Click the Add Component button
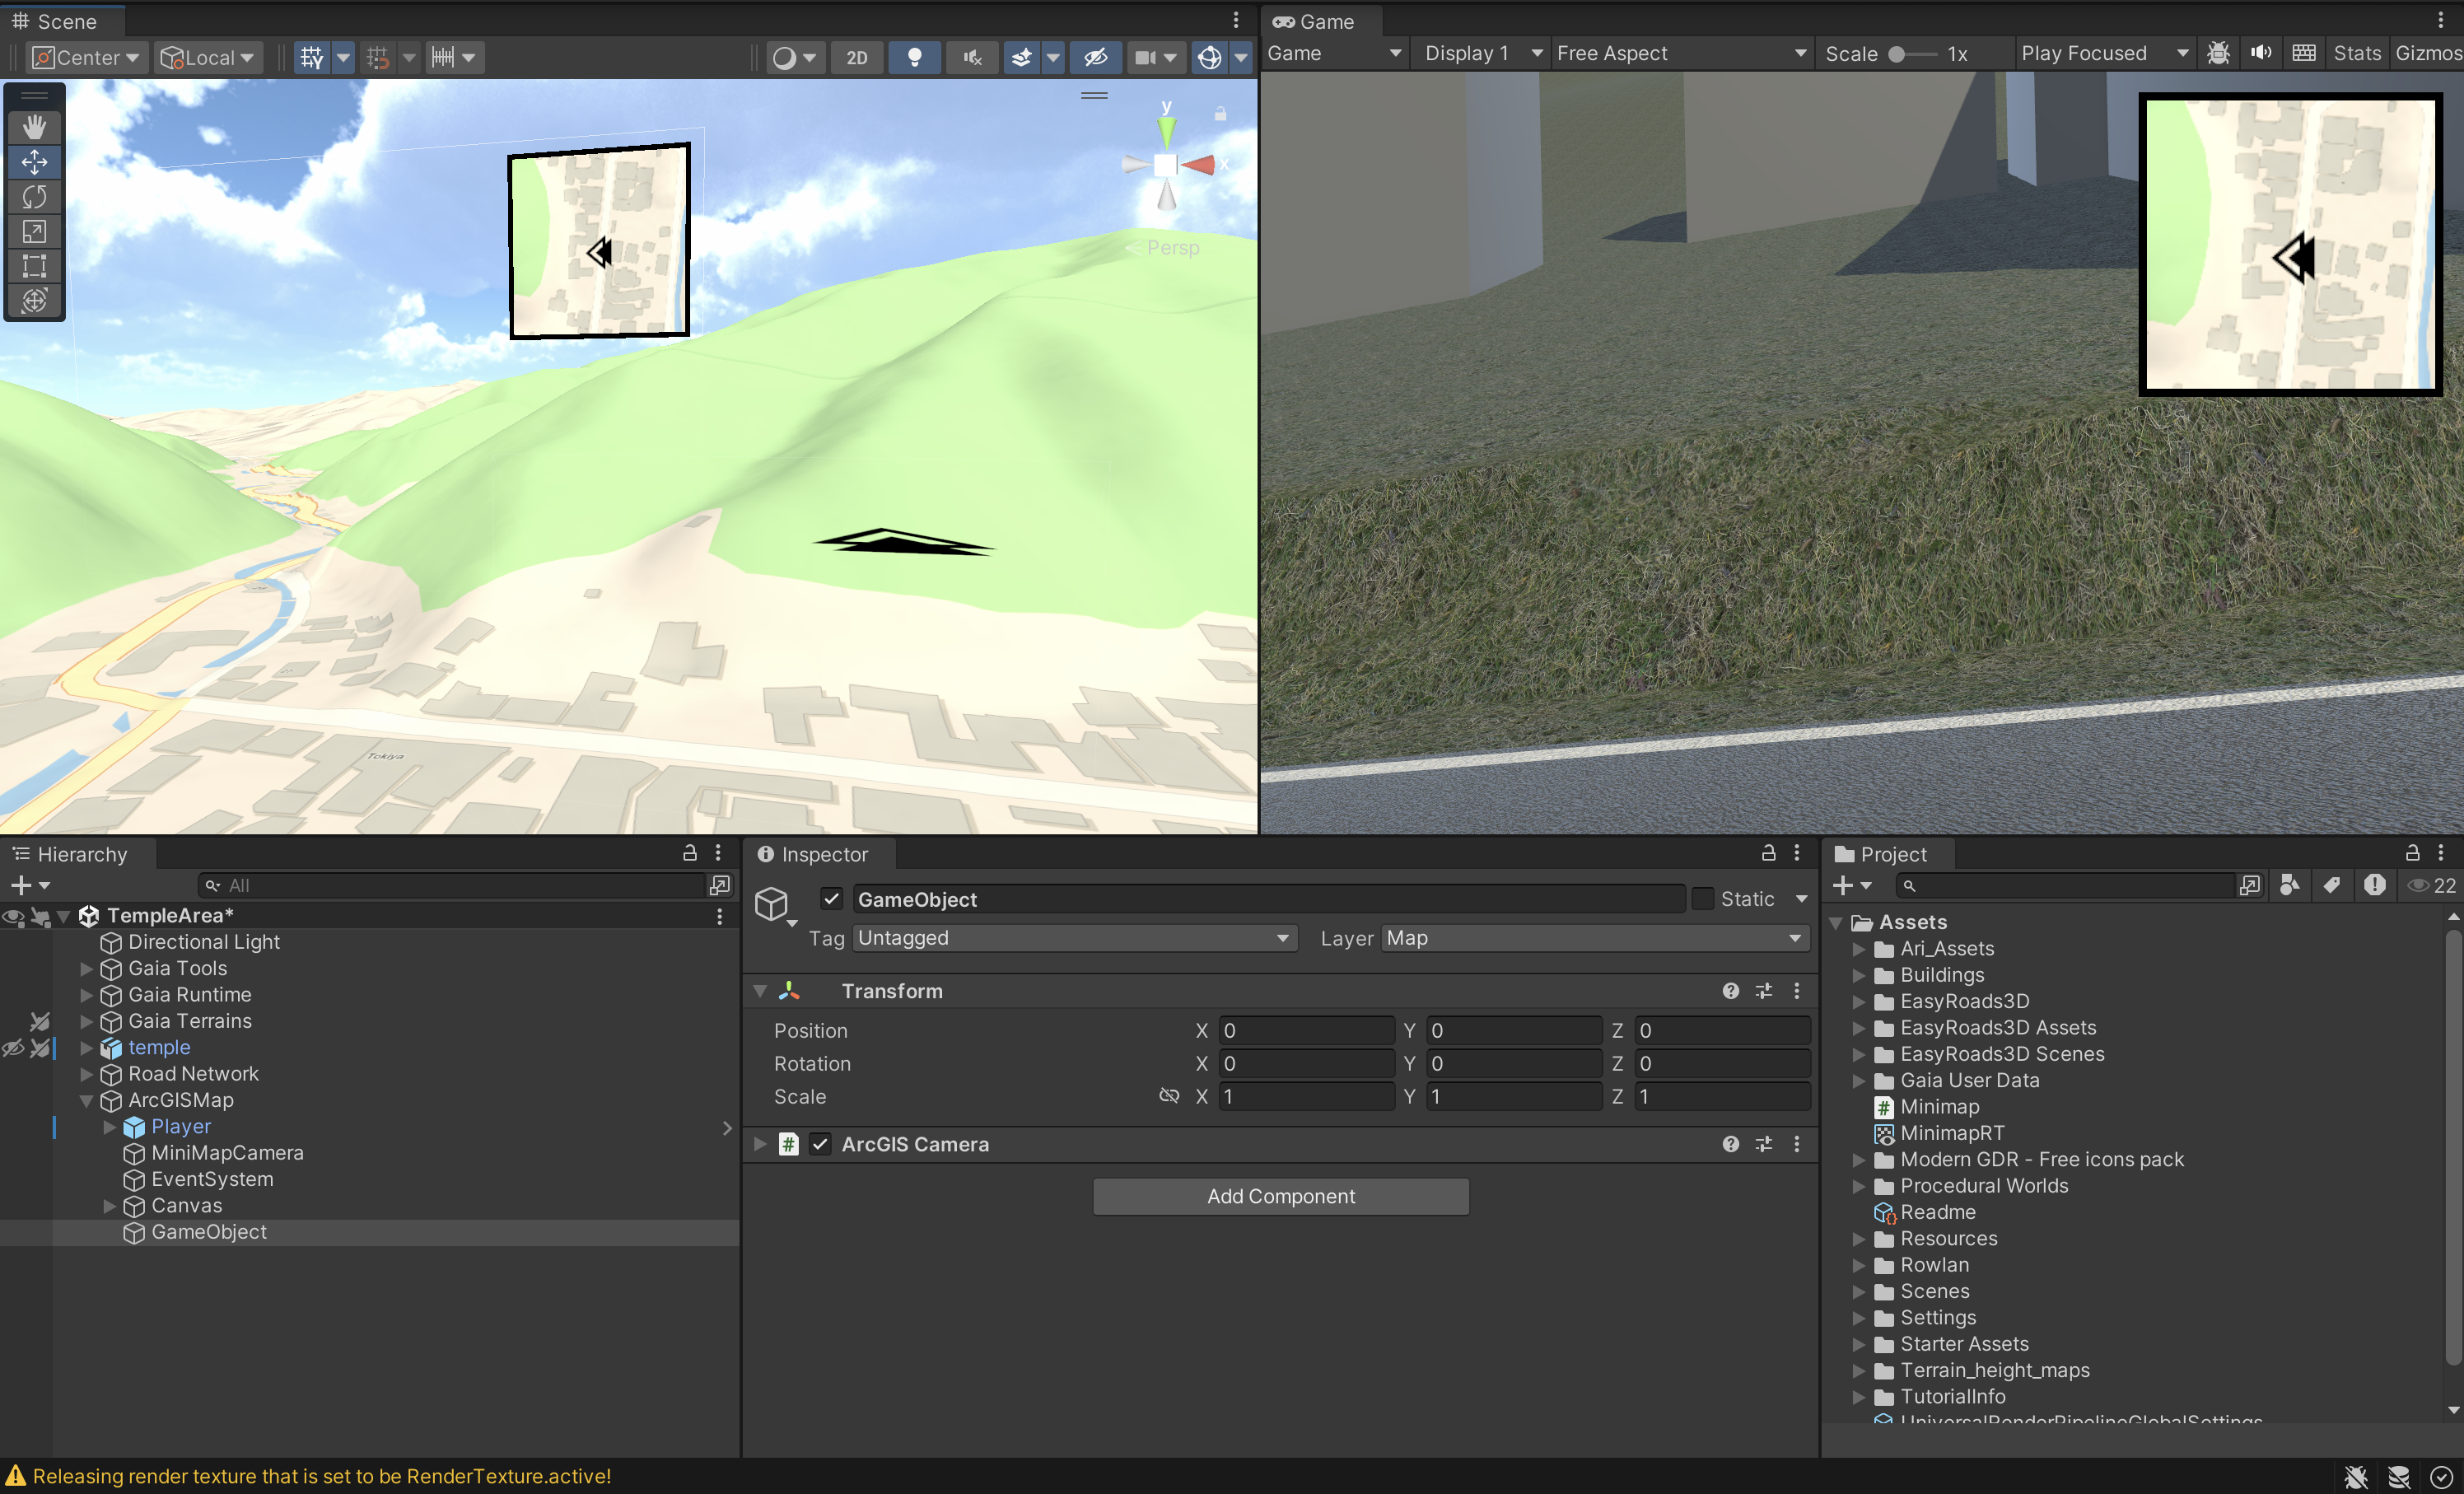 click(x=1281, y=1196)
